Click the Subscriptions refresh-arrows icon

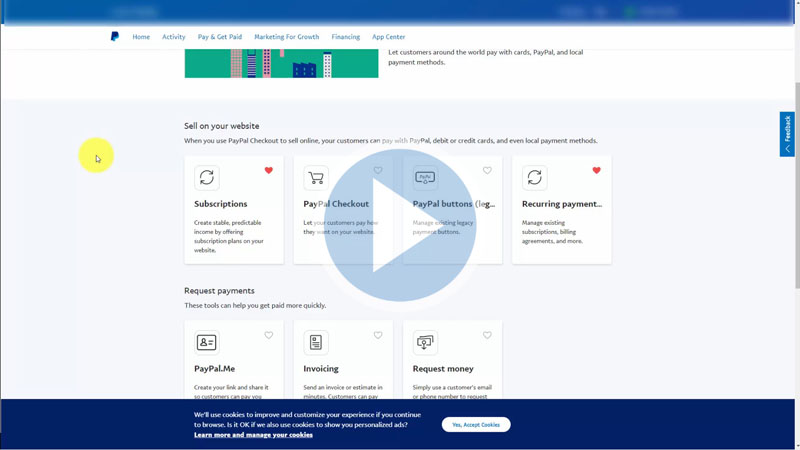(x=207, y=178)
